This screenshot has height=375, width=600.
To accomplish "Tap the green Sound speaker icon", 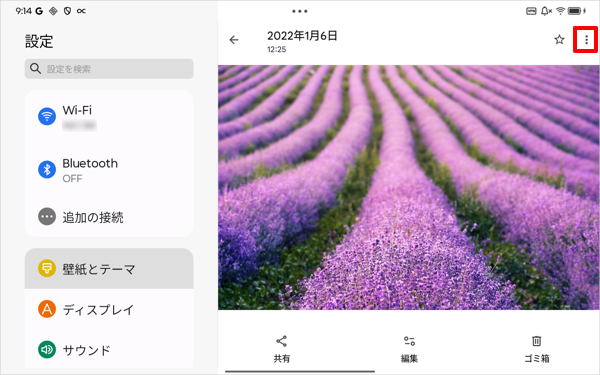I will click(x=47, y=349).
